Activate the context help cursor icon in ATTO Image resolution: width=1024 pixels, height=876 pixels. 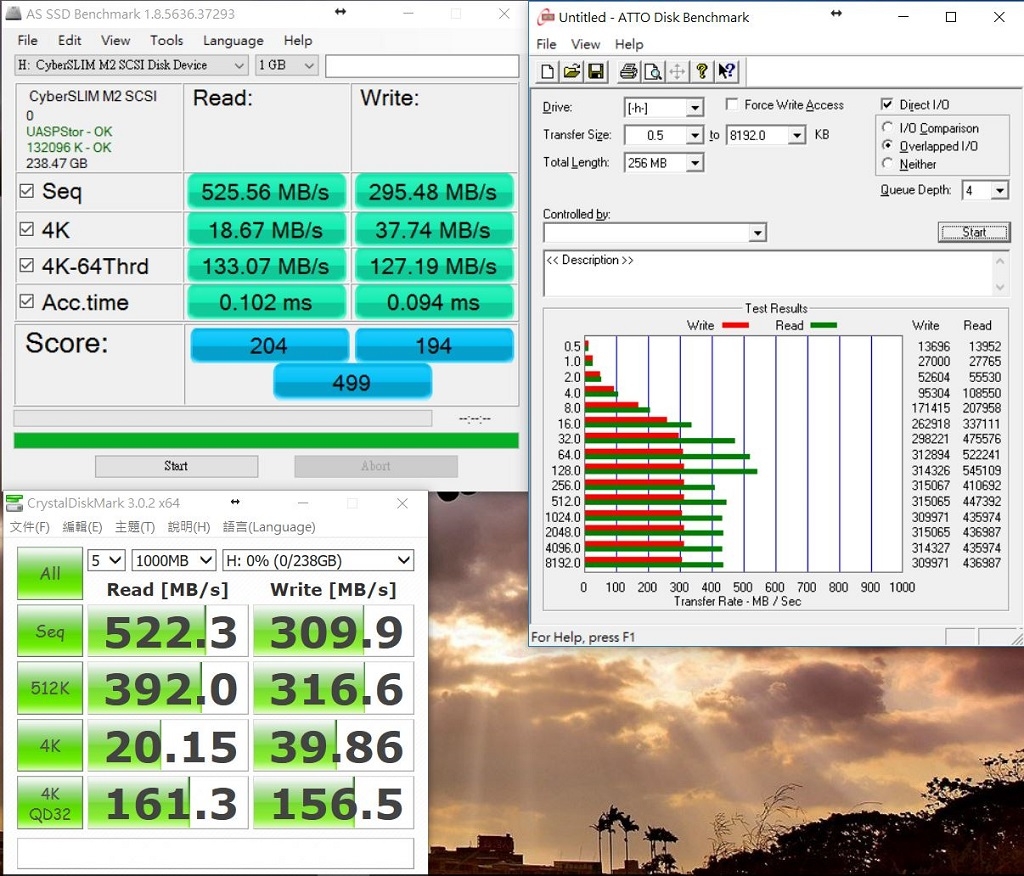726,71
